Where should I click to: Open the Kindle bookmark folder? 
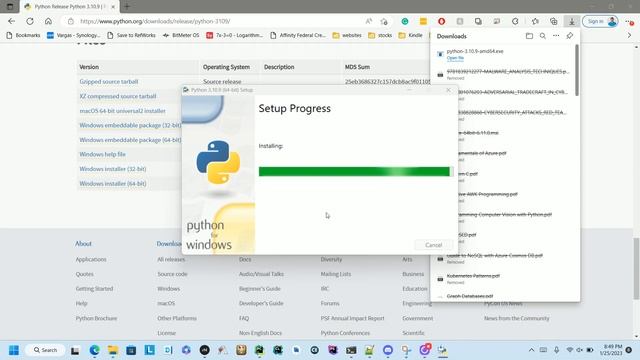[411, 36]
